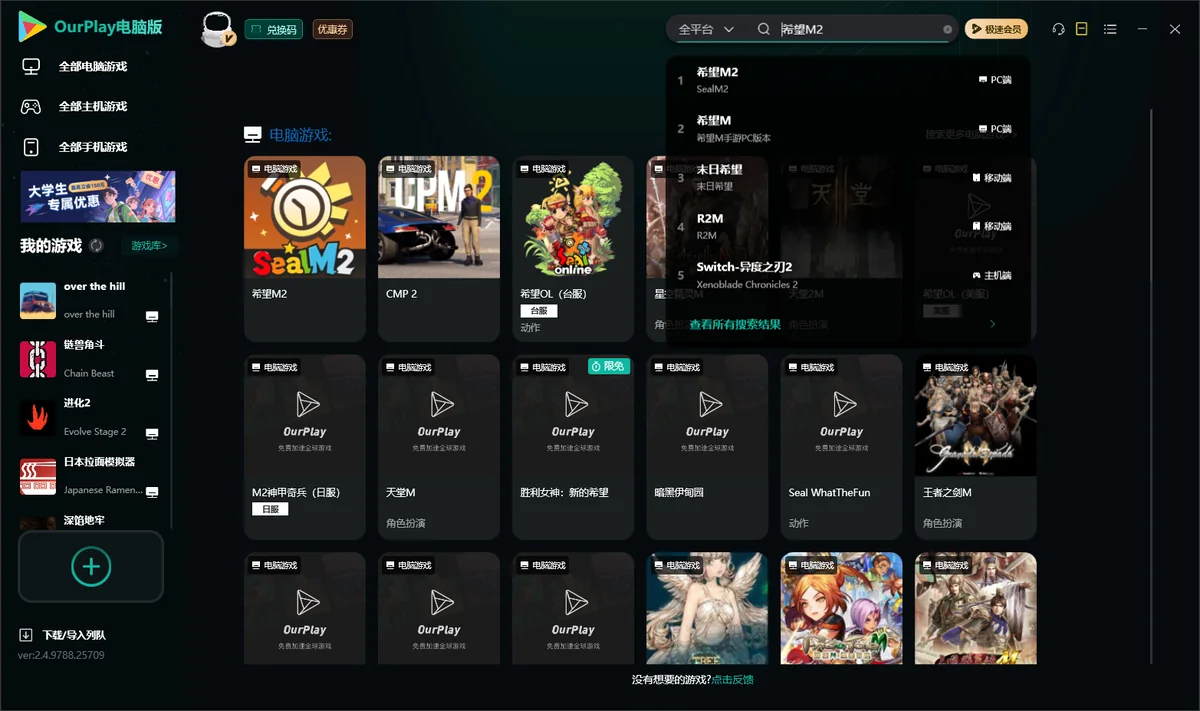Open the 希望M2 SealM2 game thumbnail
This screenshot has height=711, width=1200.
coord(305,217)
